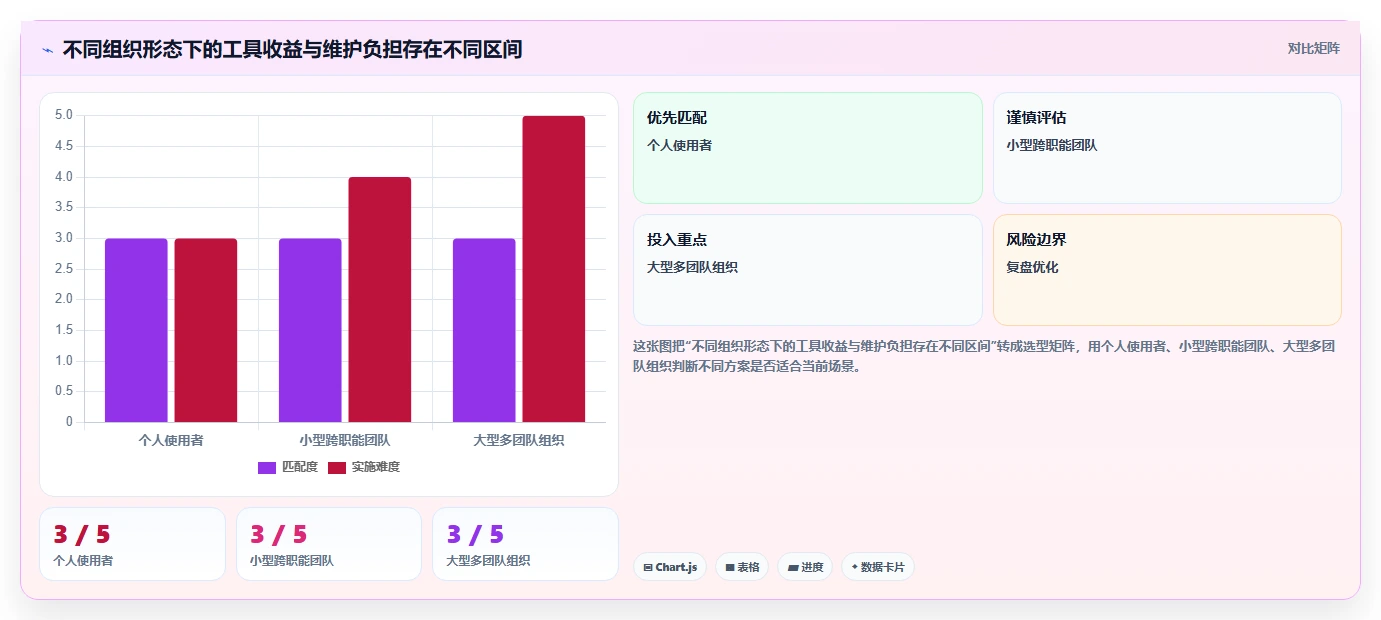Click the 2.5 y-axis tick value
This screenshot has width=1381, height=620.
[x=64, y=269]
